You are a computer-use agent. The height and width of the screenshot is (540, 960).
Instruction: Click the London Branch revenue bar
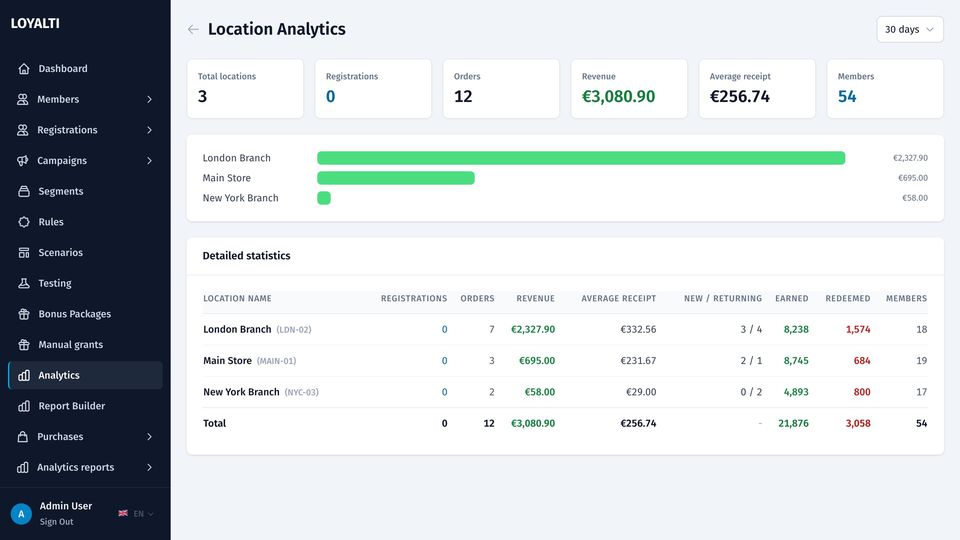pos(581,158)
